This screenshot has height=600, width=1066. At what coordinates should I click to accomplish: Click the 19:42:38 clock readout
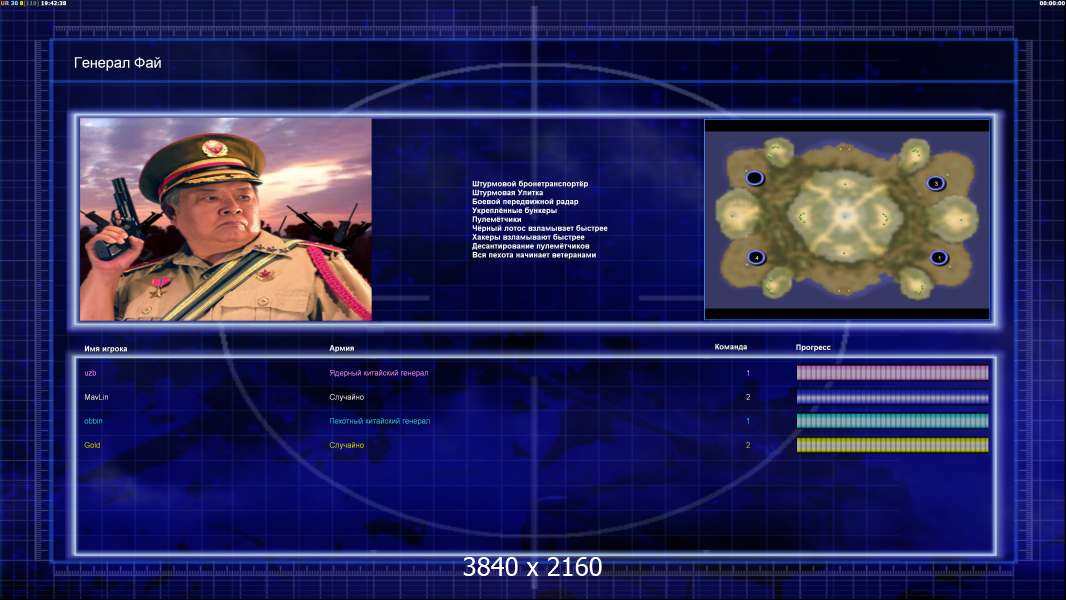tap(54, 3)
